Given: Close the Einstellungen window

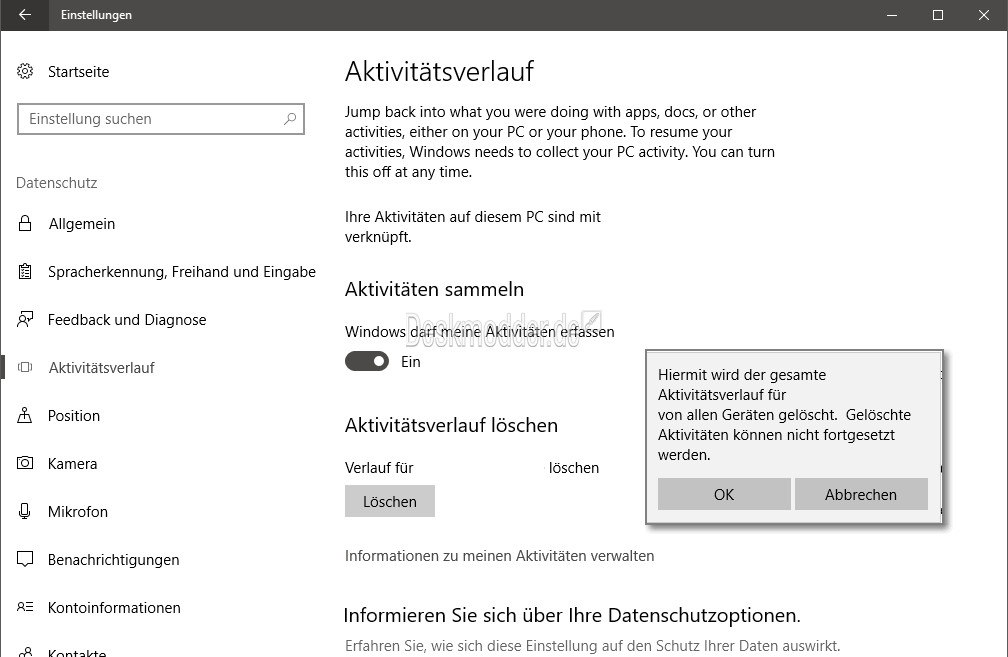Looking at the screenshot, I should point(984,15).
